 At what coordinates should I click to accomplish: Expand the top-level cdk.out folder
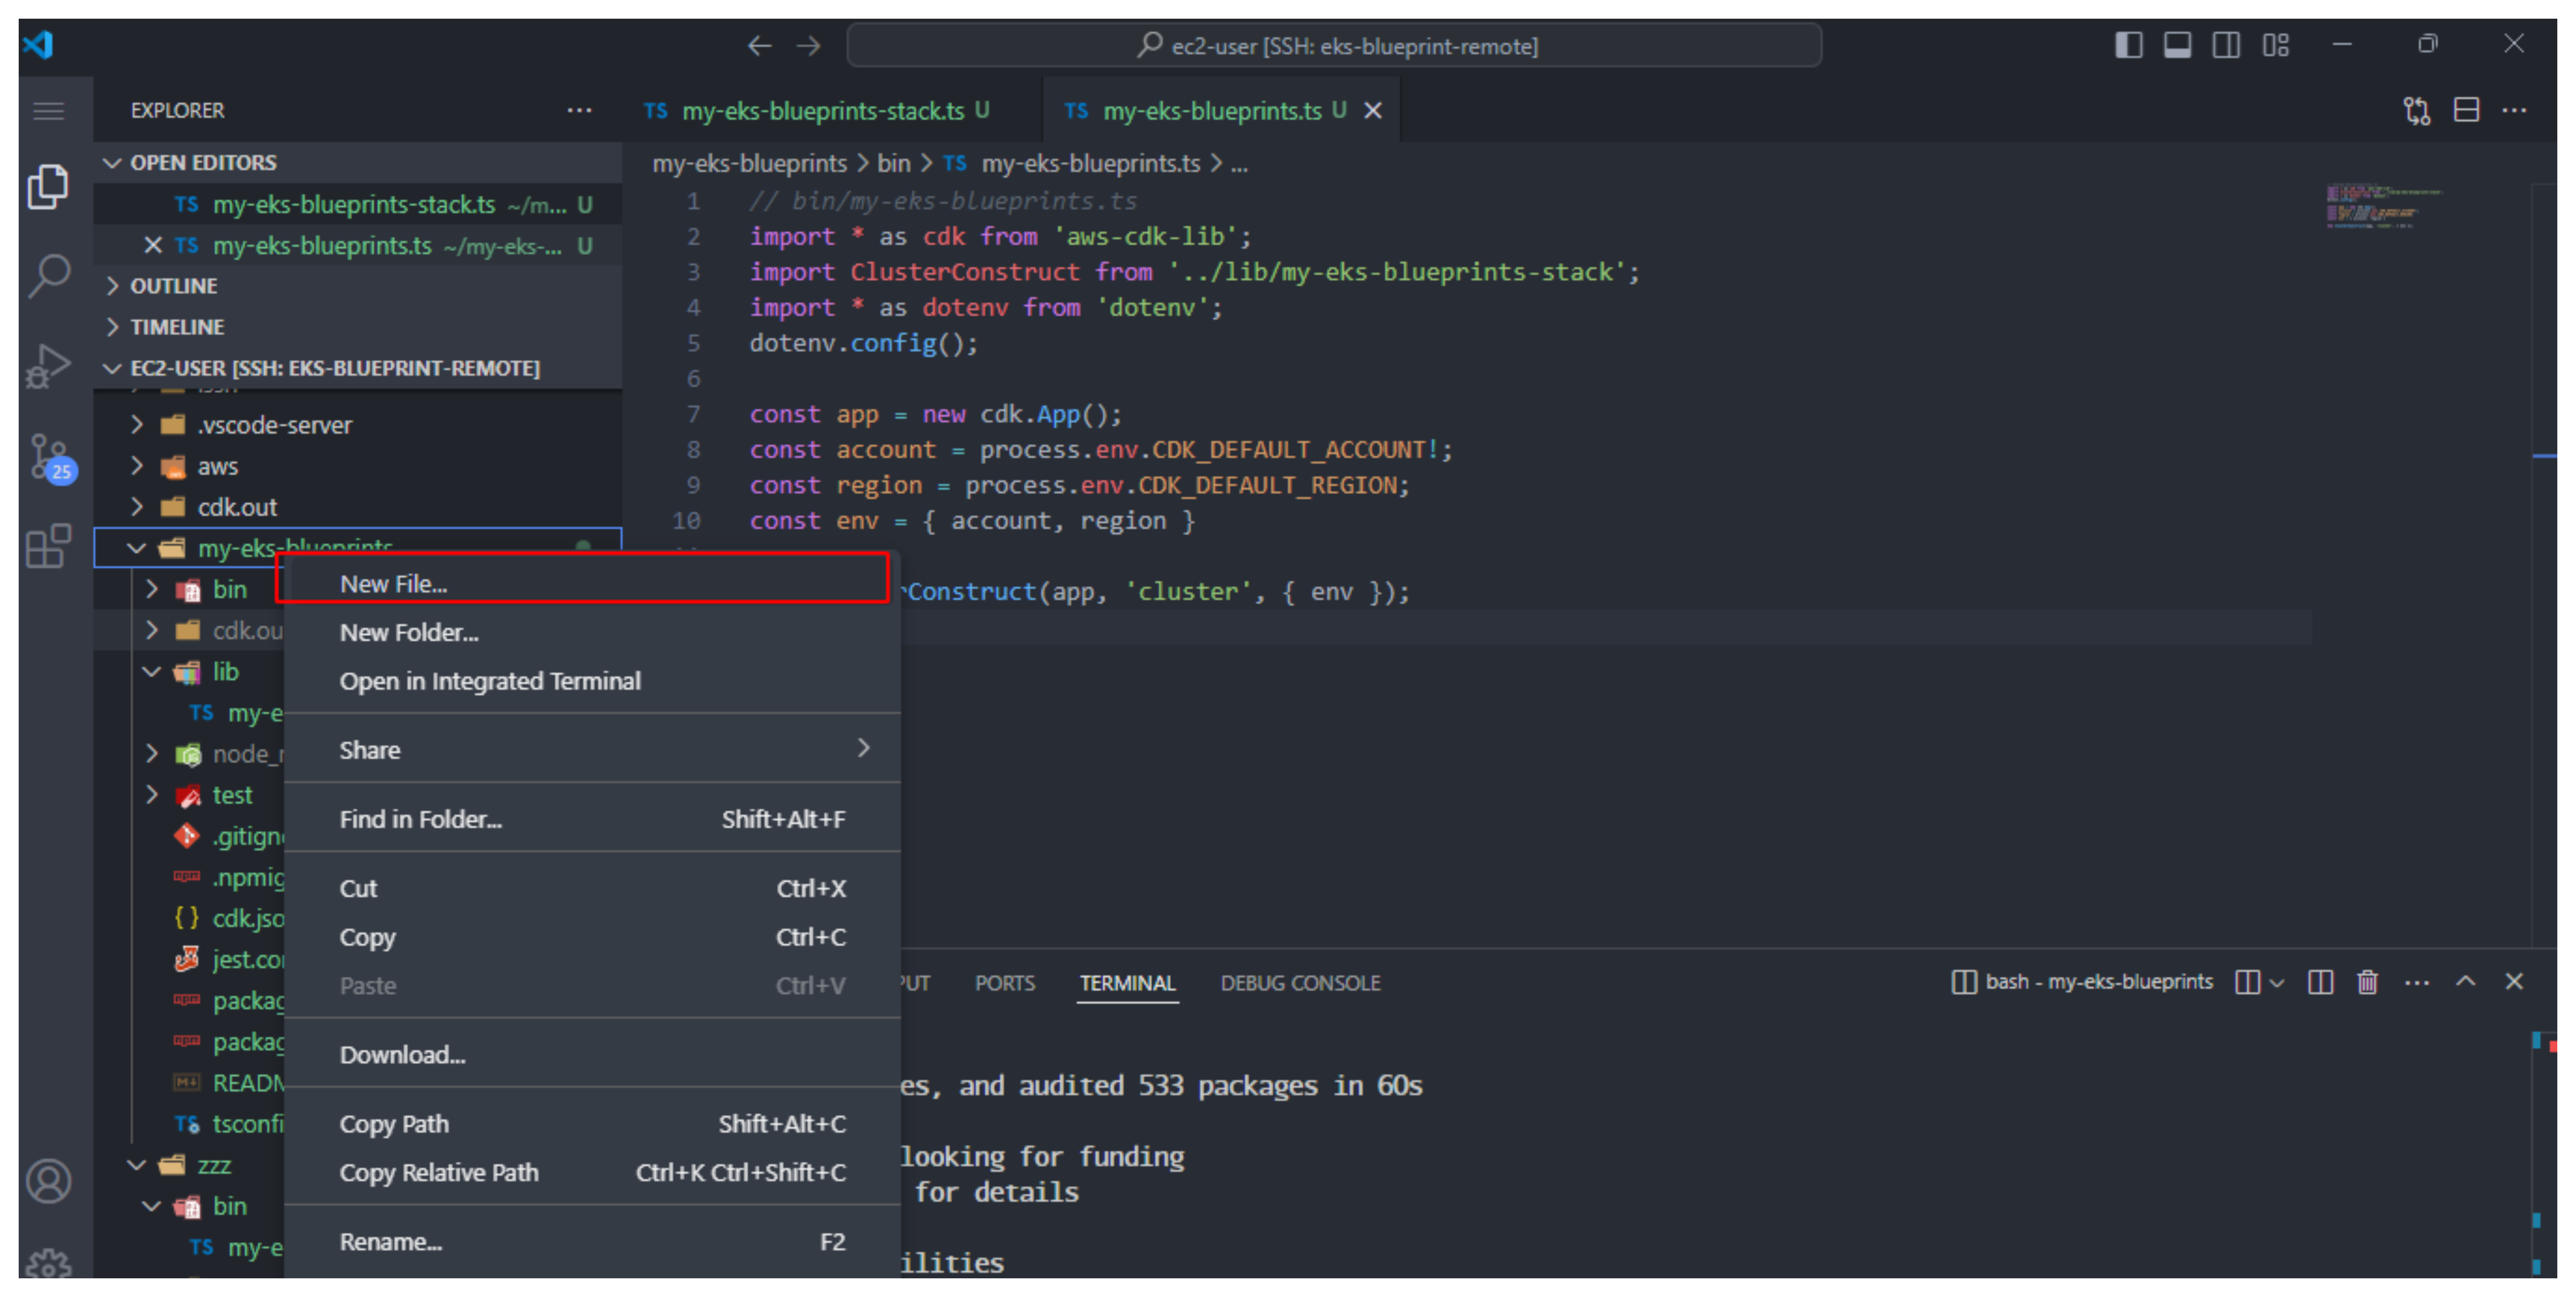(358, 507)
